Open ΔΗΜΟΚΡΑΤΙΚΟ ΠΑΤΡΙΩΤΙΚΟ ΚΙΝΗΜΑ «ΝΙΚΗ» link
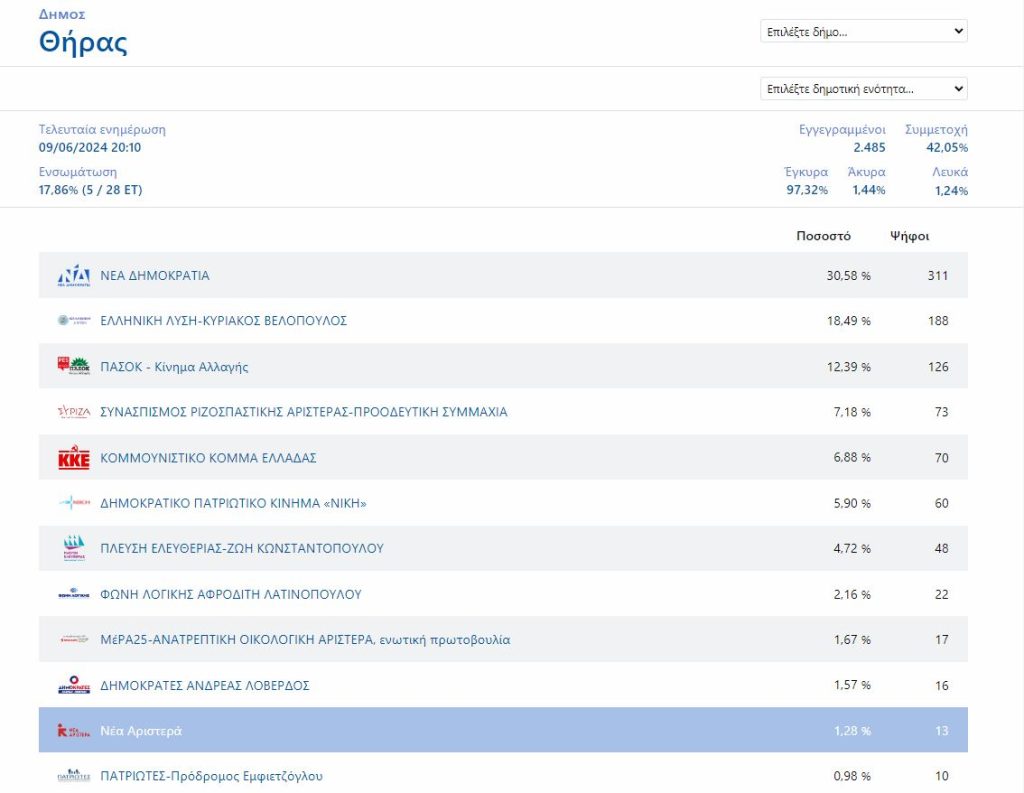The height and width of the screenshot is (793, 1024). click(x=233, y=503)
